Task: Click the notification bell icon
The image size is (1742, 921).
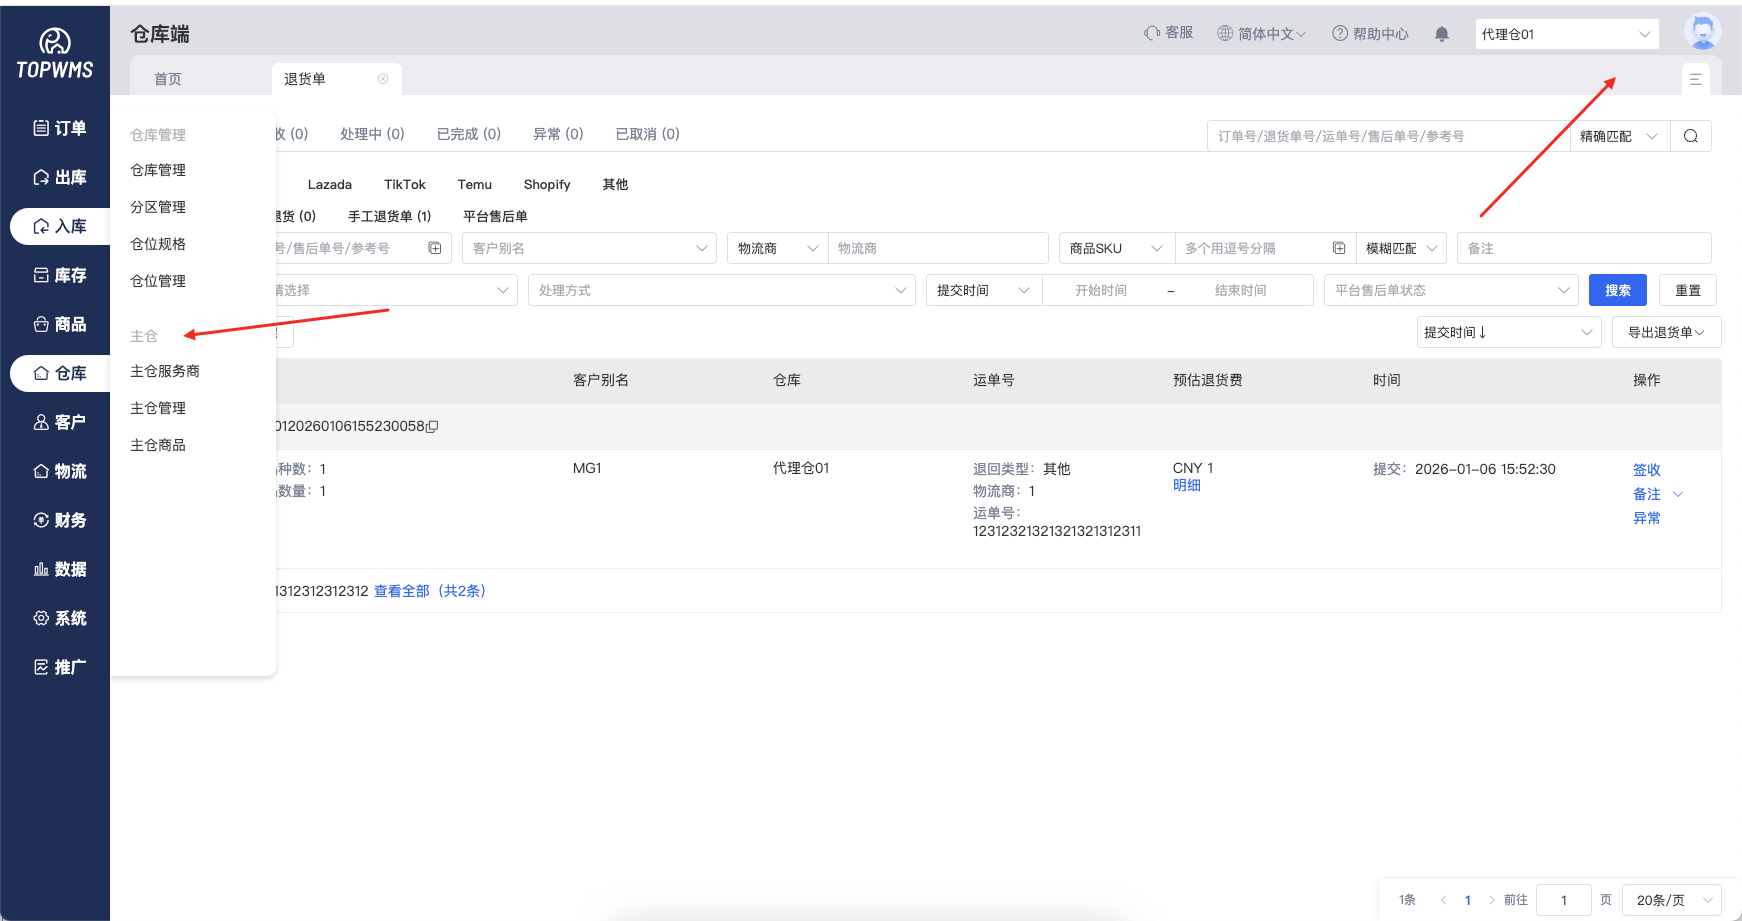Action: pyautogui.click(x=1441, y=34)
